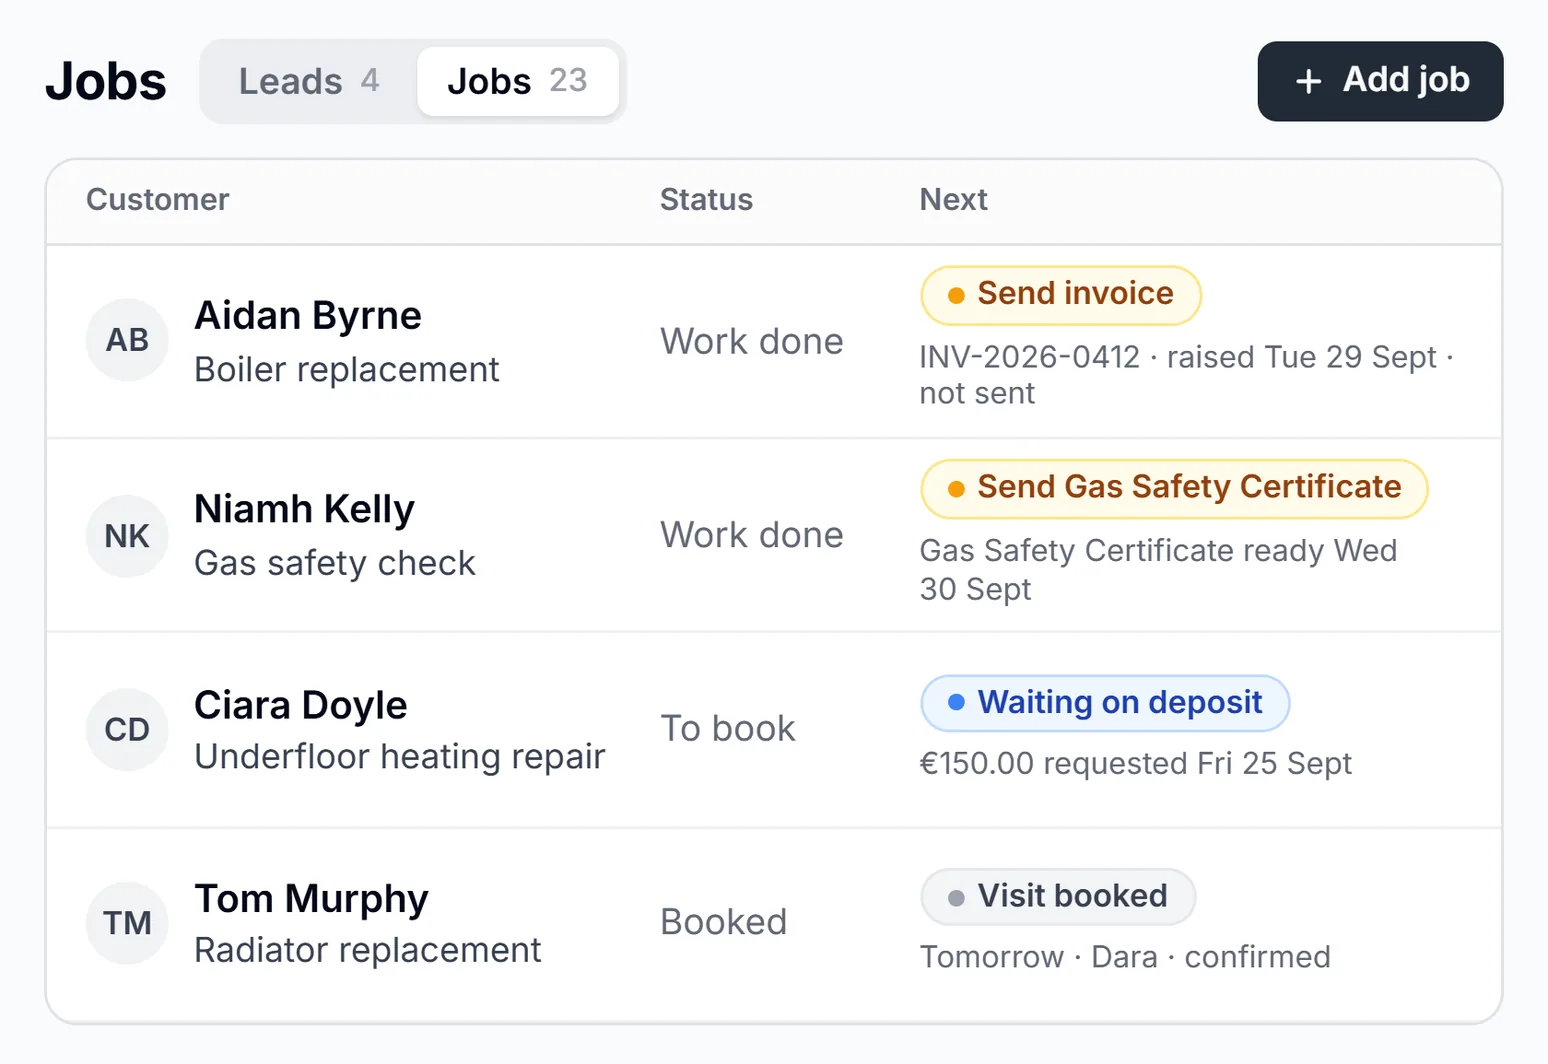This screenshot has height=1064, width=1548.
Task: Click the Visit booked pill
Action: pyautogui.click(x=1058, y=897)
